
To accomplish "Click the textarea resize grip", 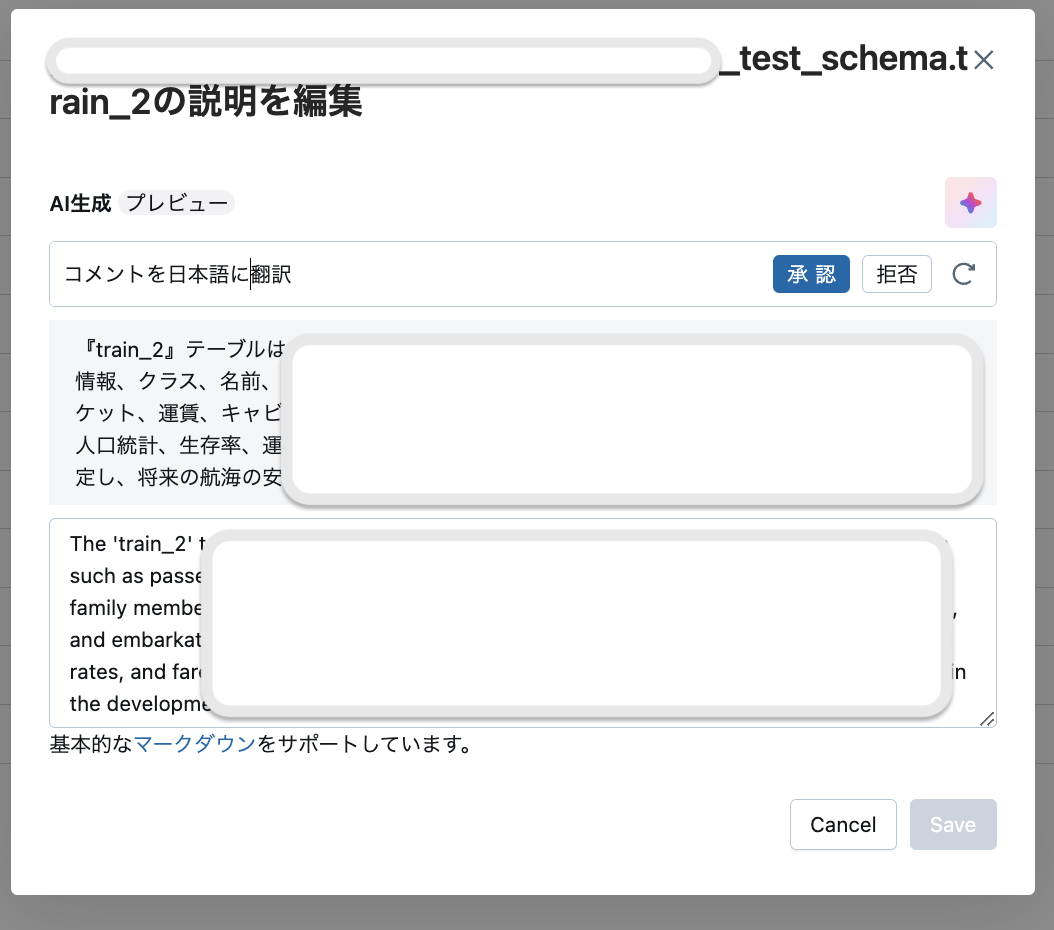I will 988,719.
